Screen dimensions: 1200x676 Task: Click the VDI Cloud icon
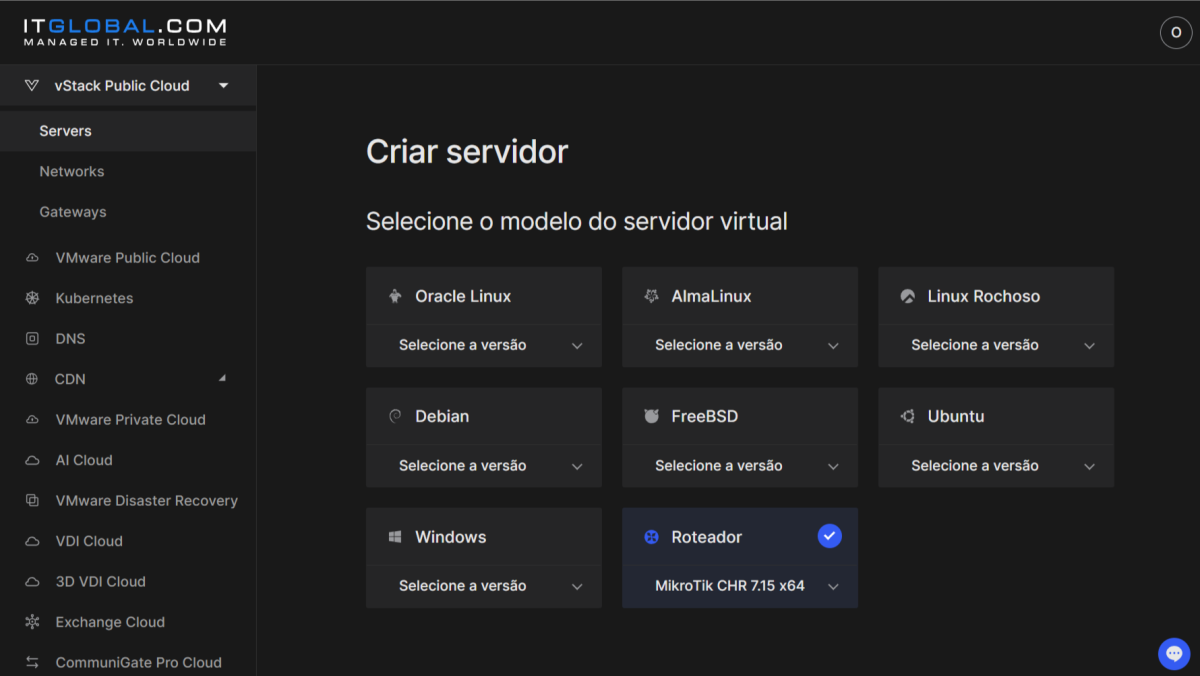coord(32,541)
